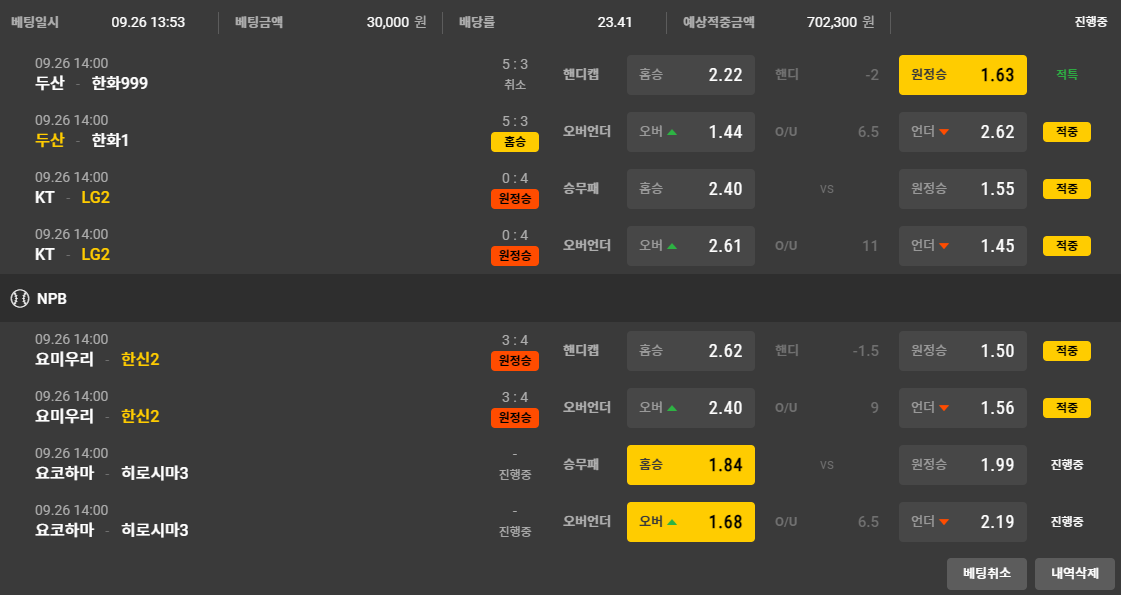Click the orange down arrow on 언더 2.62

(x=944, y=132)
